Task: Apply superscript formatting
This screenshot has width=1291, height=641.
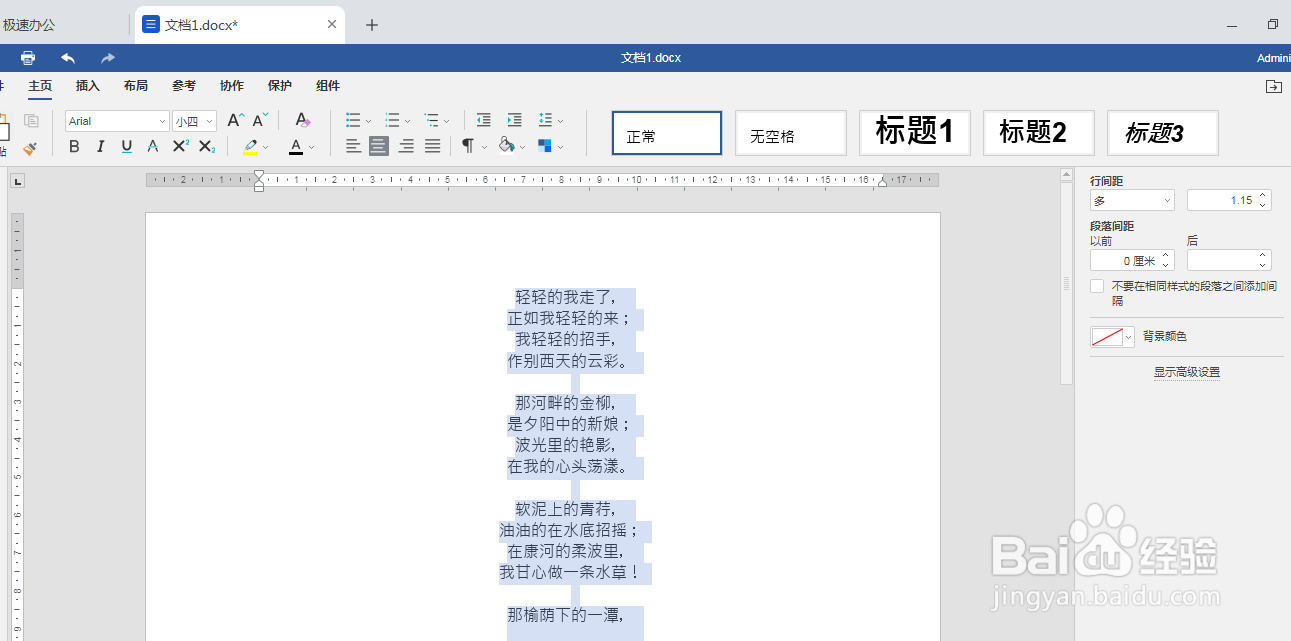Action: [x=180, y=147]
